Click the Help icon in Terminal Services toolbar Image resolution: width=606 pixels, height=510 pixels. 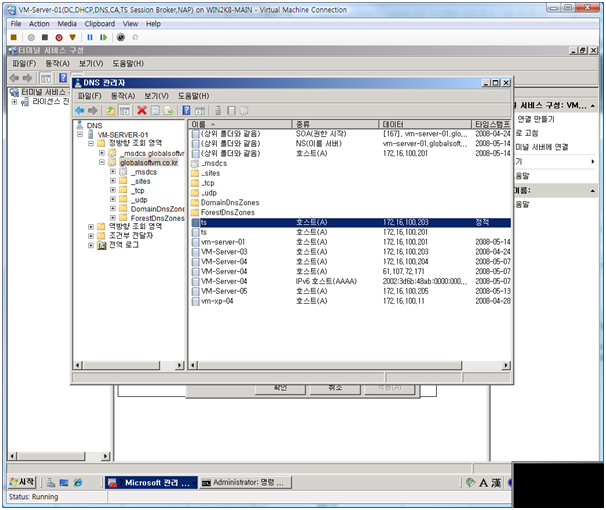[x=63, y=78]
